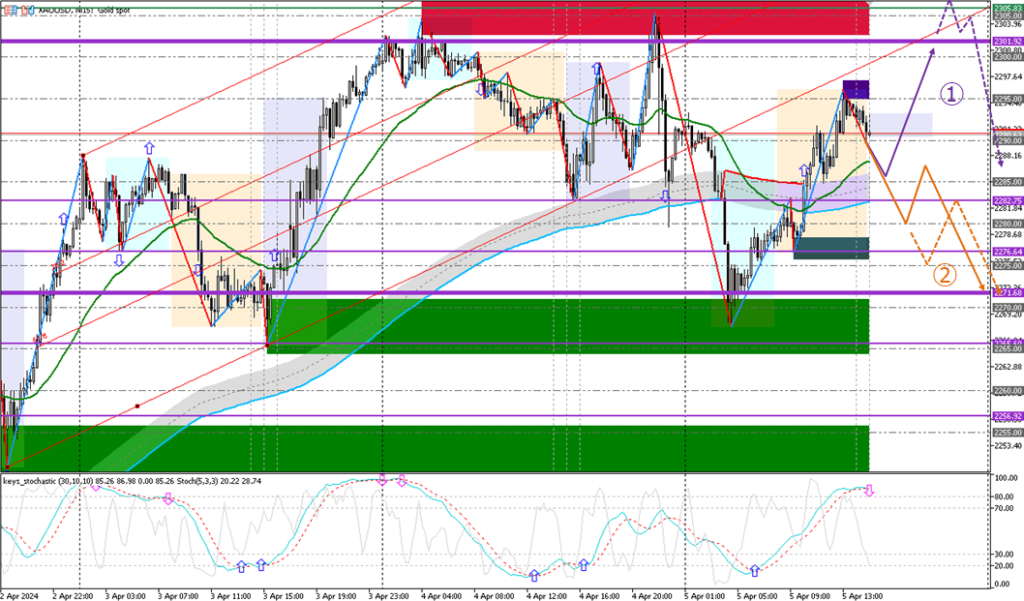
Task: Select the green 2305.83 price label
Action: pos(1006,7)
